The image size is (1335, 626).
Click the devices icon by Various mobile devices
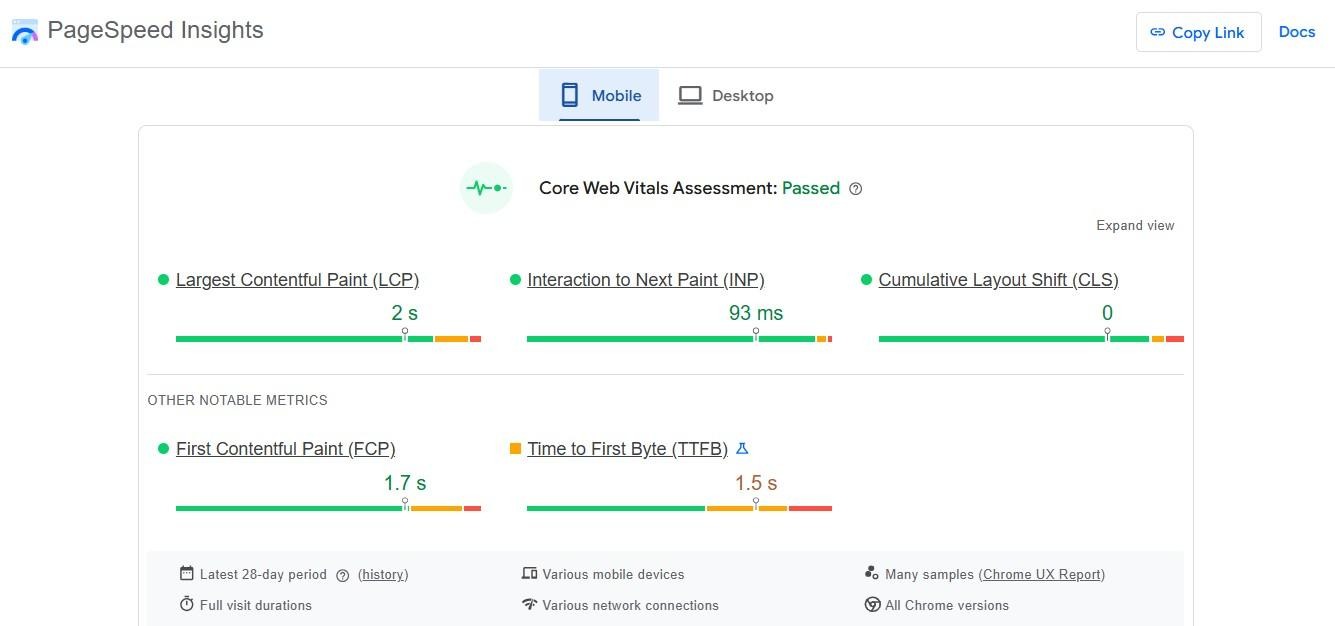[529, 573]
